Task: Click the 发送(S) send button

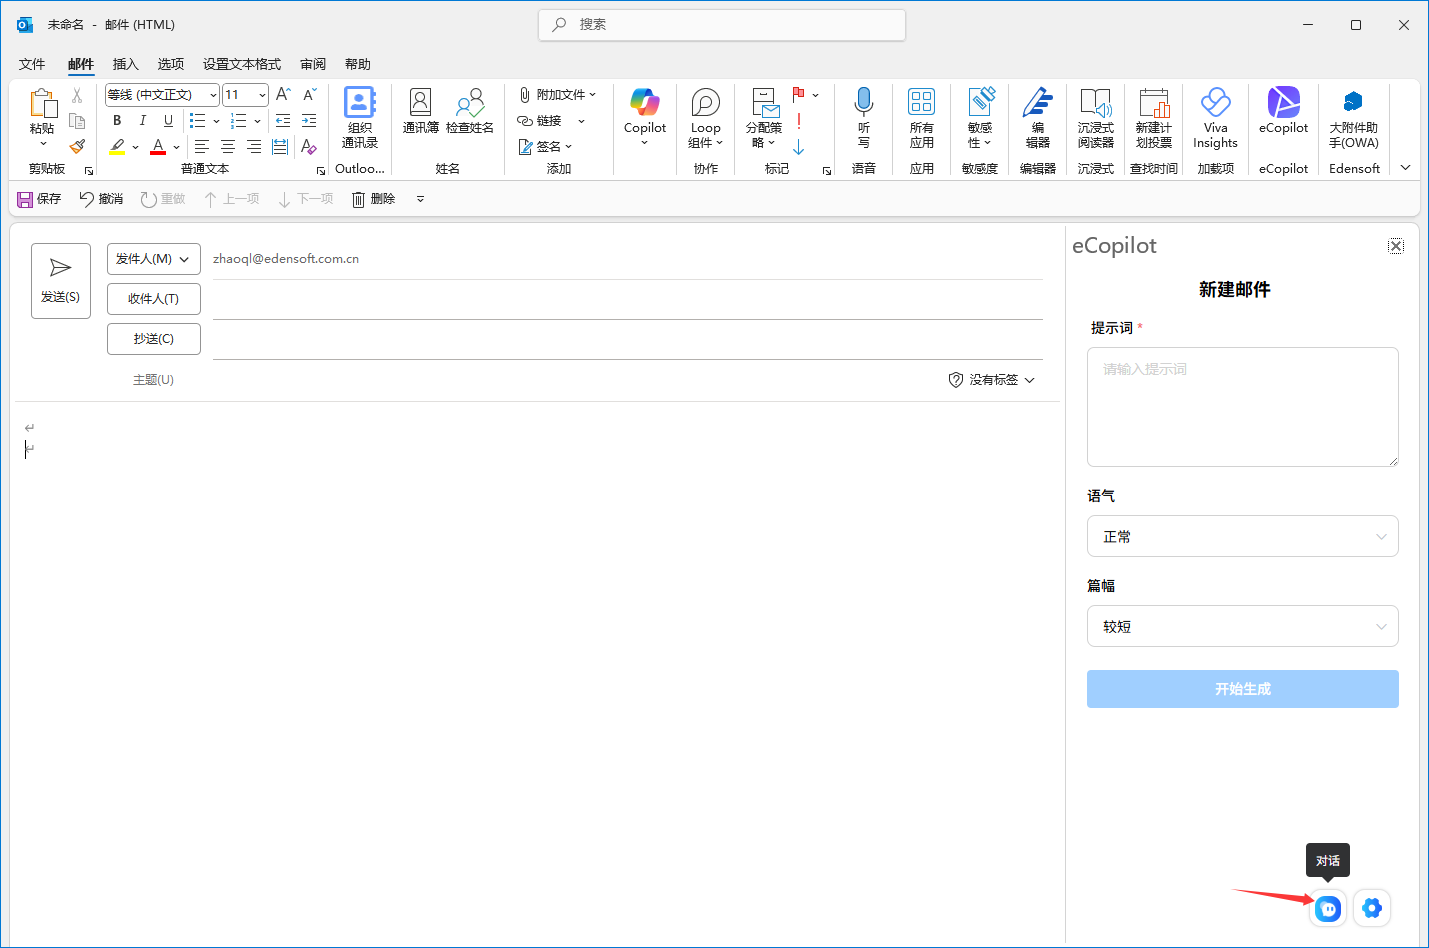Action: [x=60, y=280]
